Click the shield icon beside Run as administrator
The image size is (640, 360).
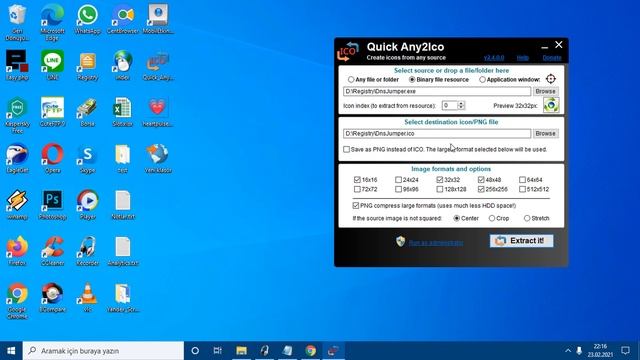(400, 241)
